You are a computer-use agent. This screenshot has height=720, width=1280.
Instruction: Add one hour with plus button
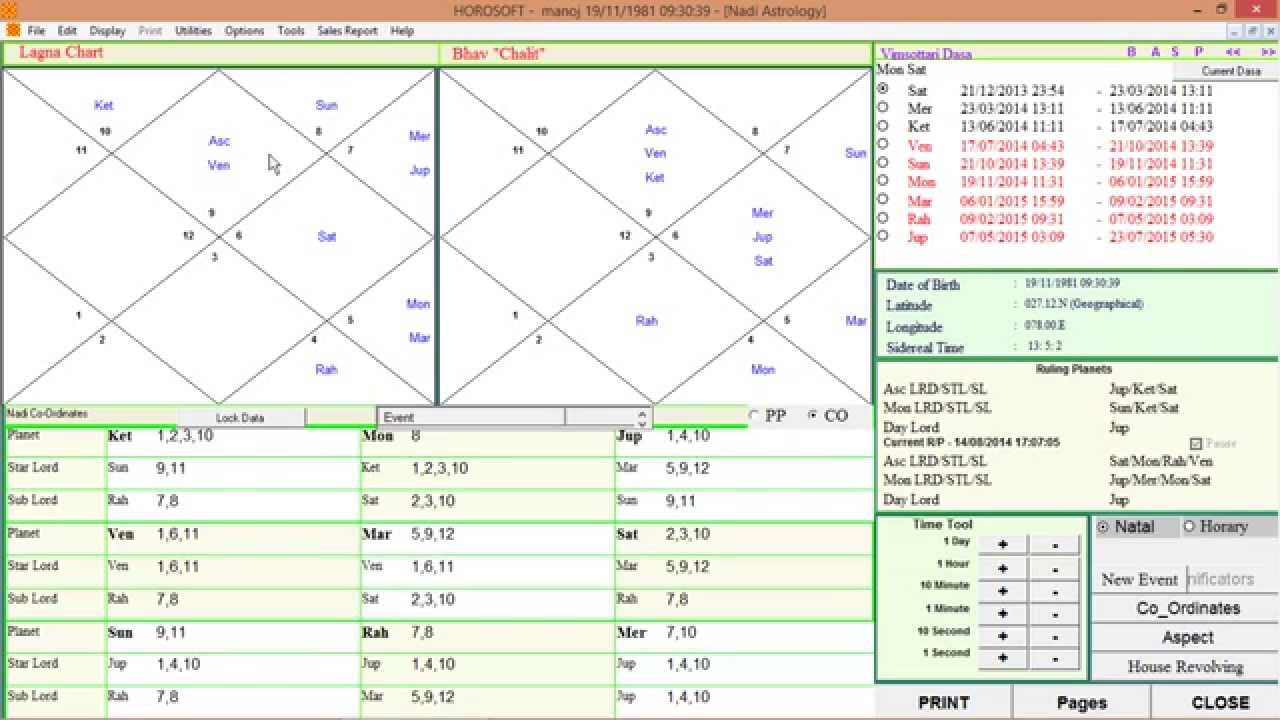coord(1003,568)
